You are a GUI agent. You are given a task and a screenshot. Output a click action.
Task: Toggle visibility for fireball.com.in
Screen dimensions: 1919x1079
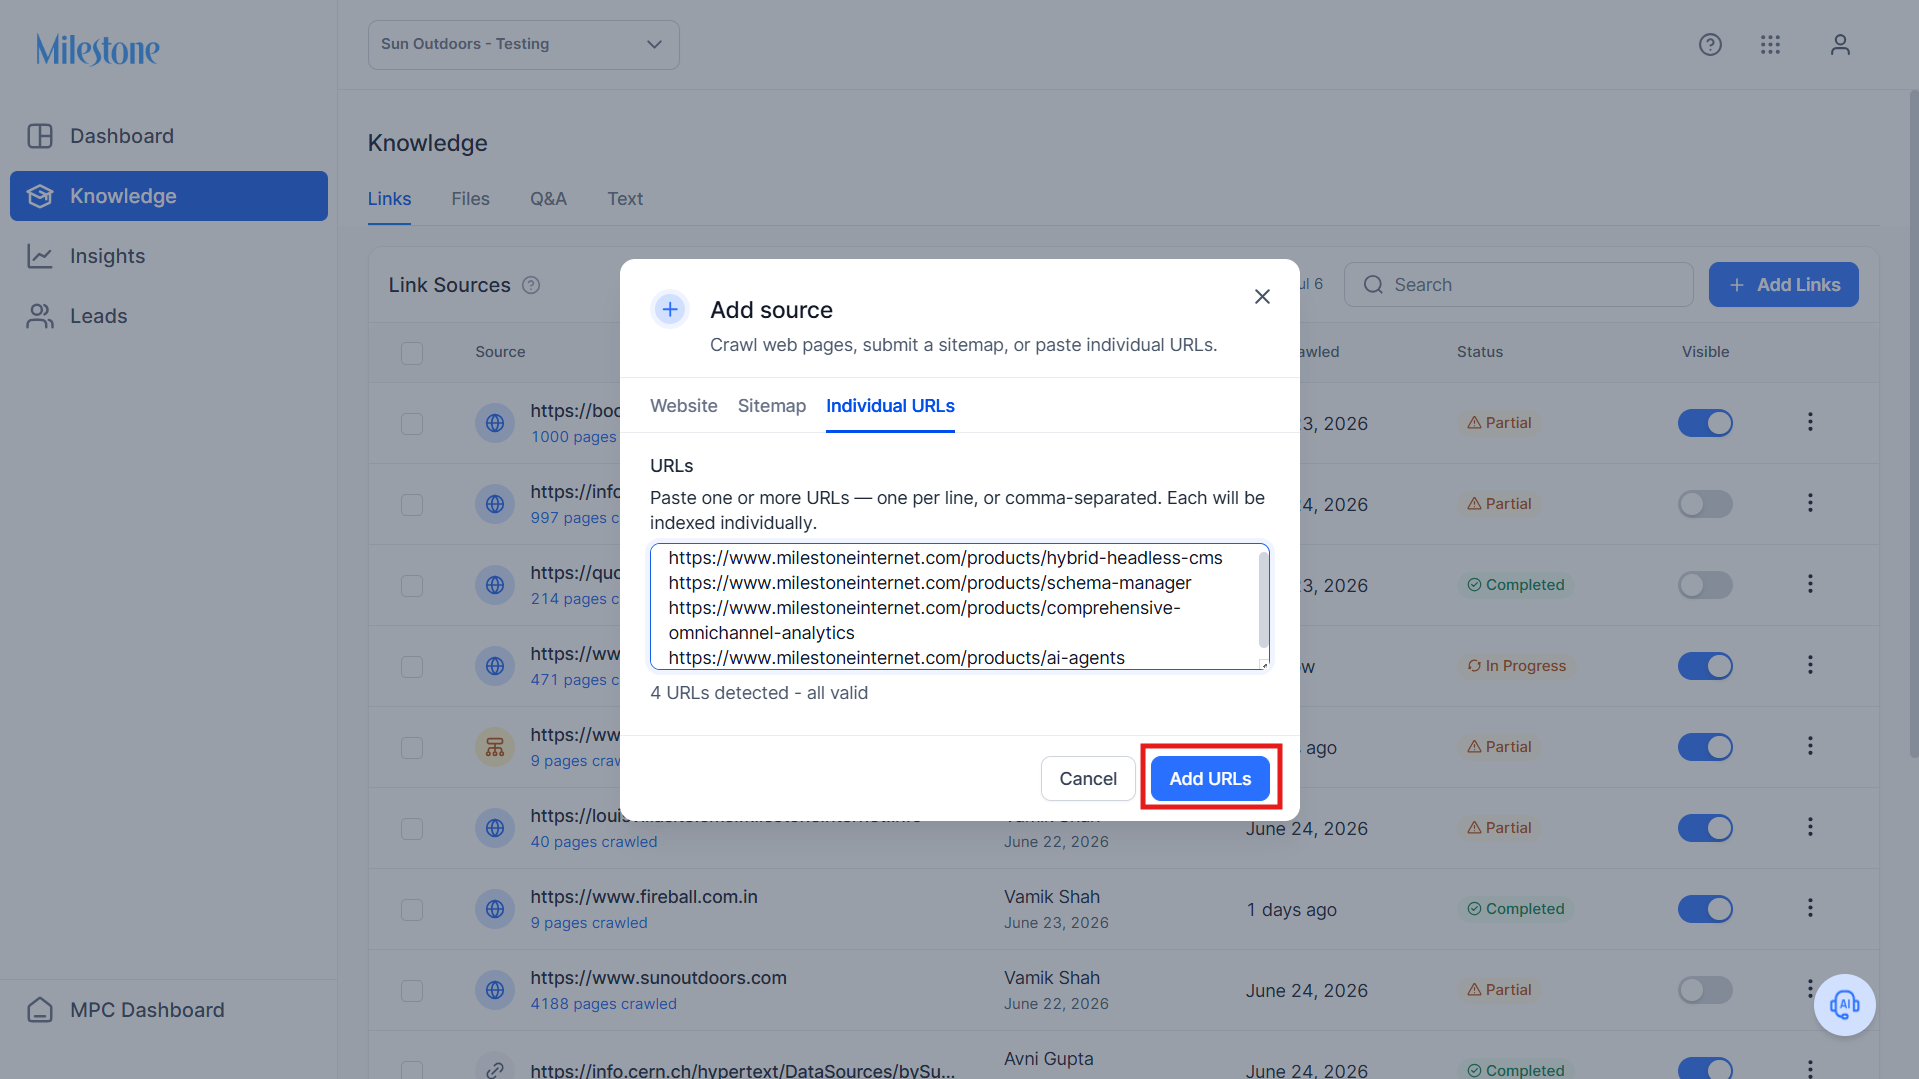pos(1705,909)
